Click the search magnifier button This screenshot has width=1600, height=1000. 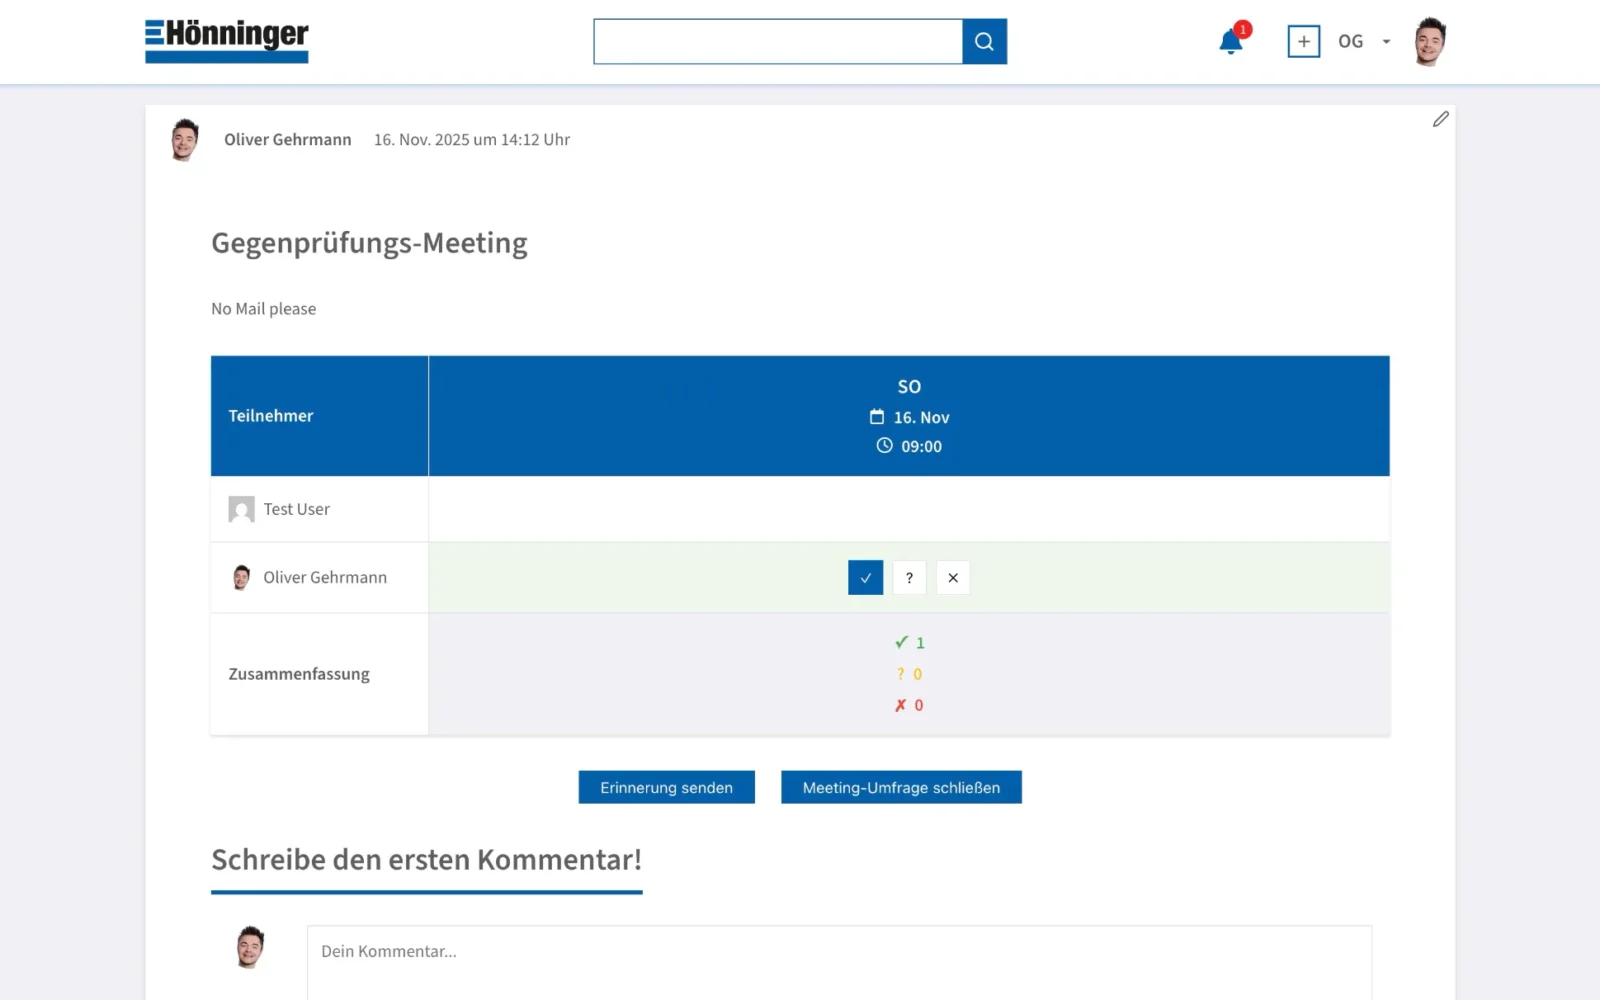pyautogui.click(x=984, y=41)
